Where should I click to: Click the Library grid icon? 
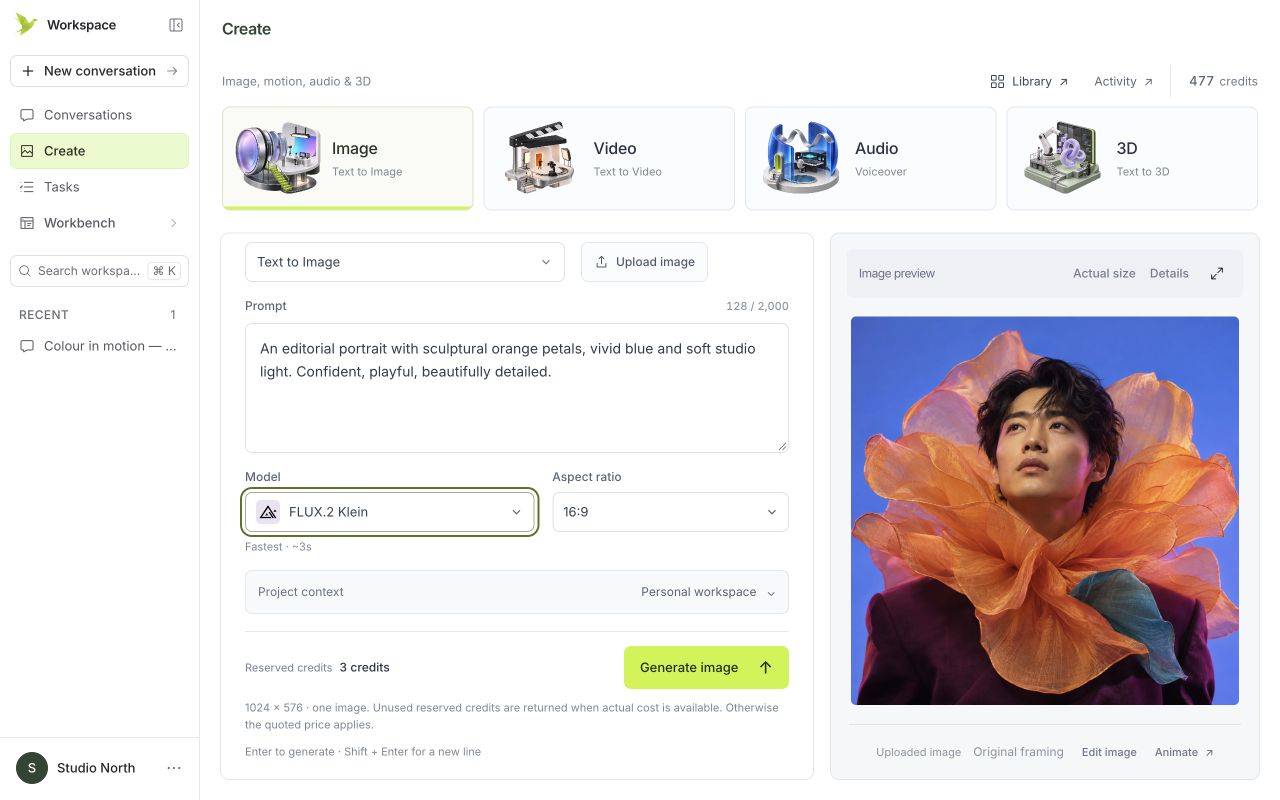tap(997, 82)
